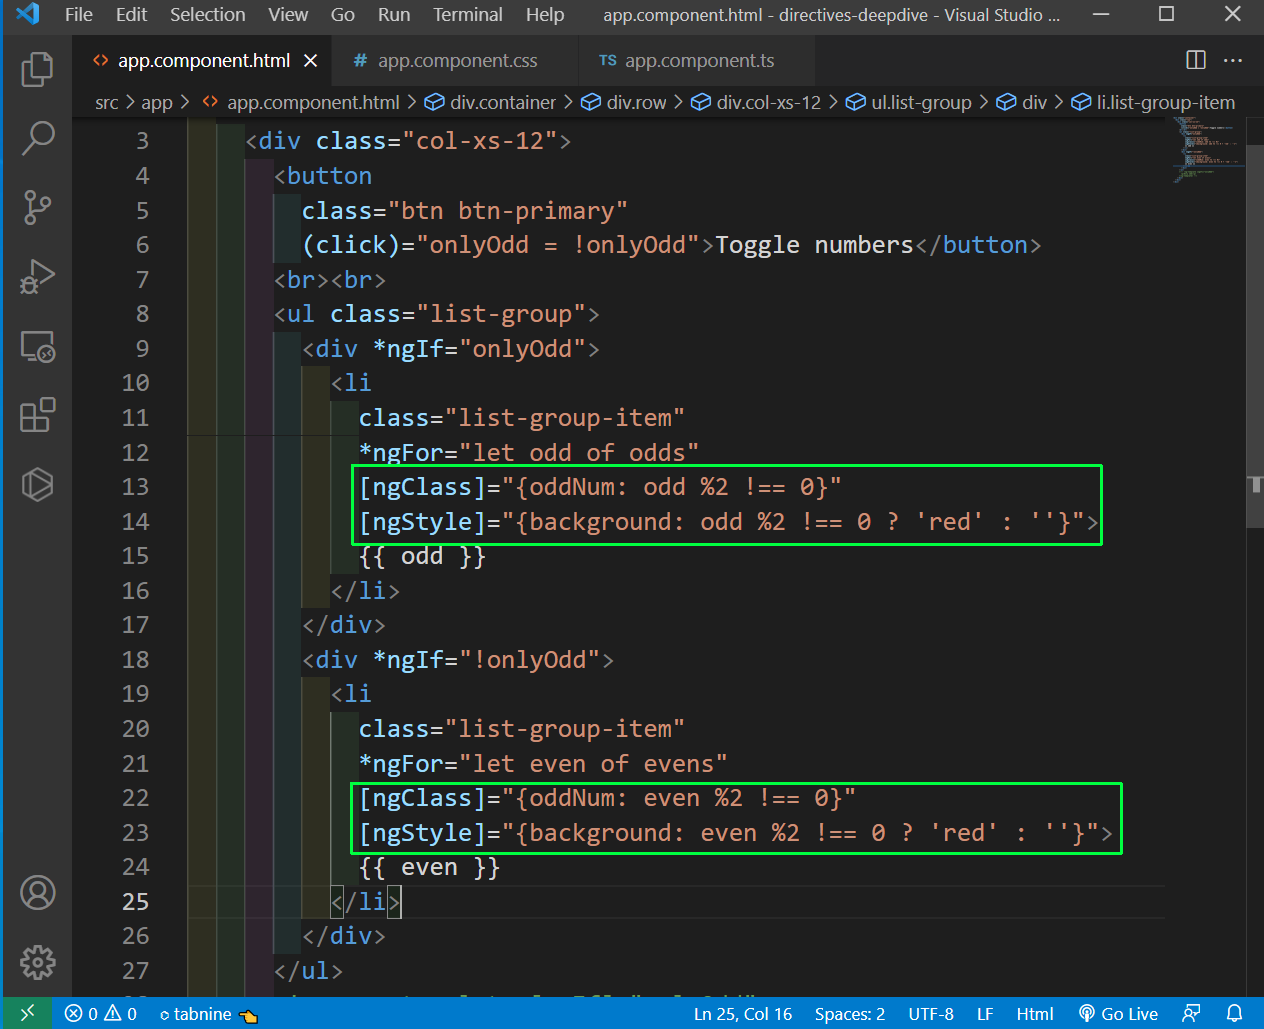Change indentation via Spaces: 2

850,1013
